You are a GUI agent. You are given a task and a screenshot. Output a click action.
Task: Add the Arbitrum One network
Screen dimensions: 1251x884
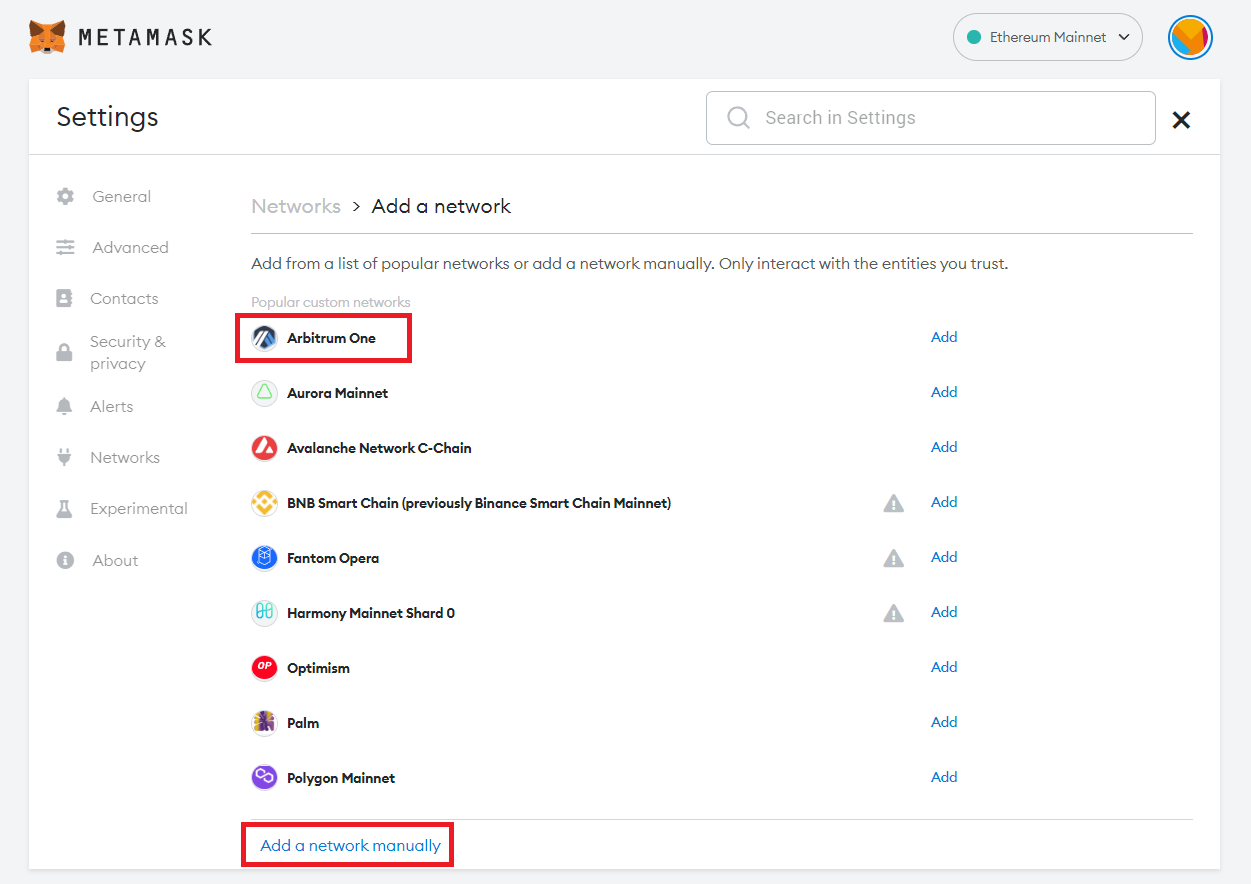944,337
